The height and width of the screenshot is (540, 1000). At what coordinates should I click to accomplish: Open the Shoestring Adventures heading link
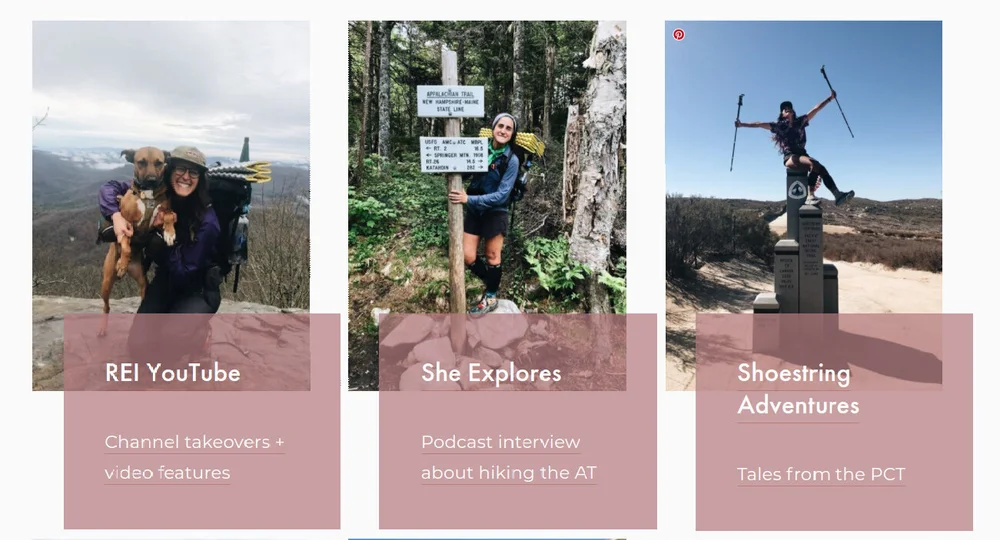(x=798, y=389)
